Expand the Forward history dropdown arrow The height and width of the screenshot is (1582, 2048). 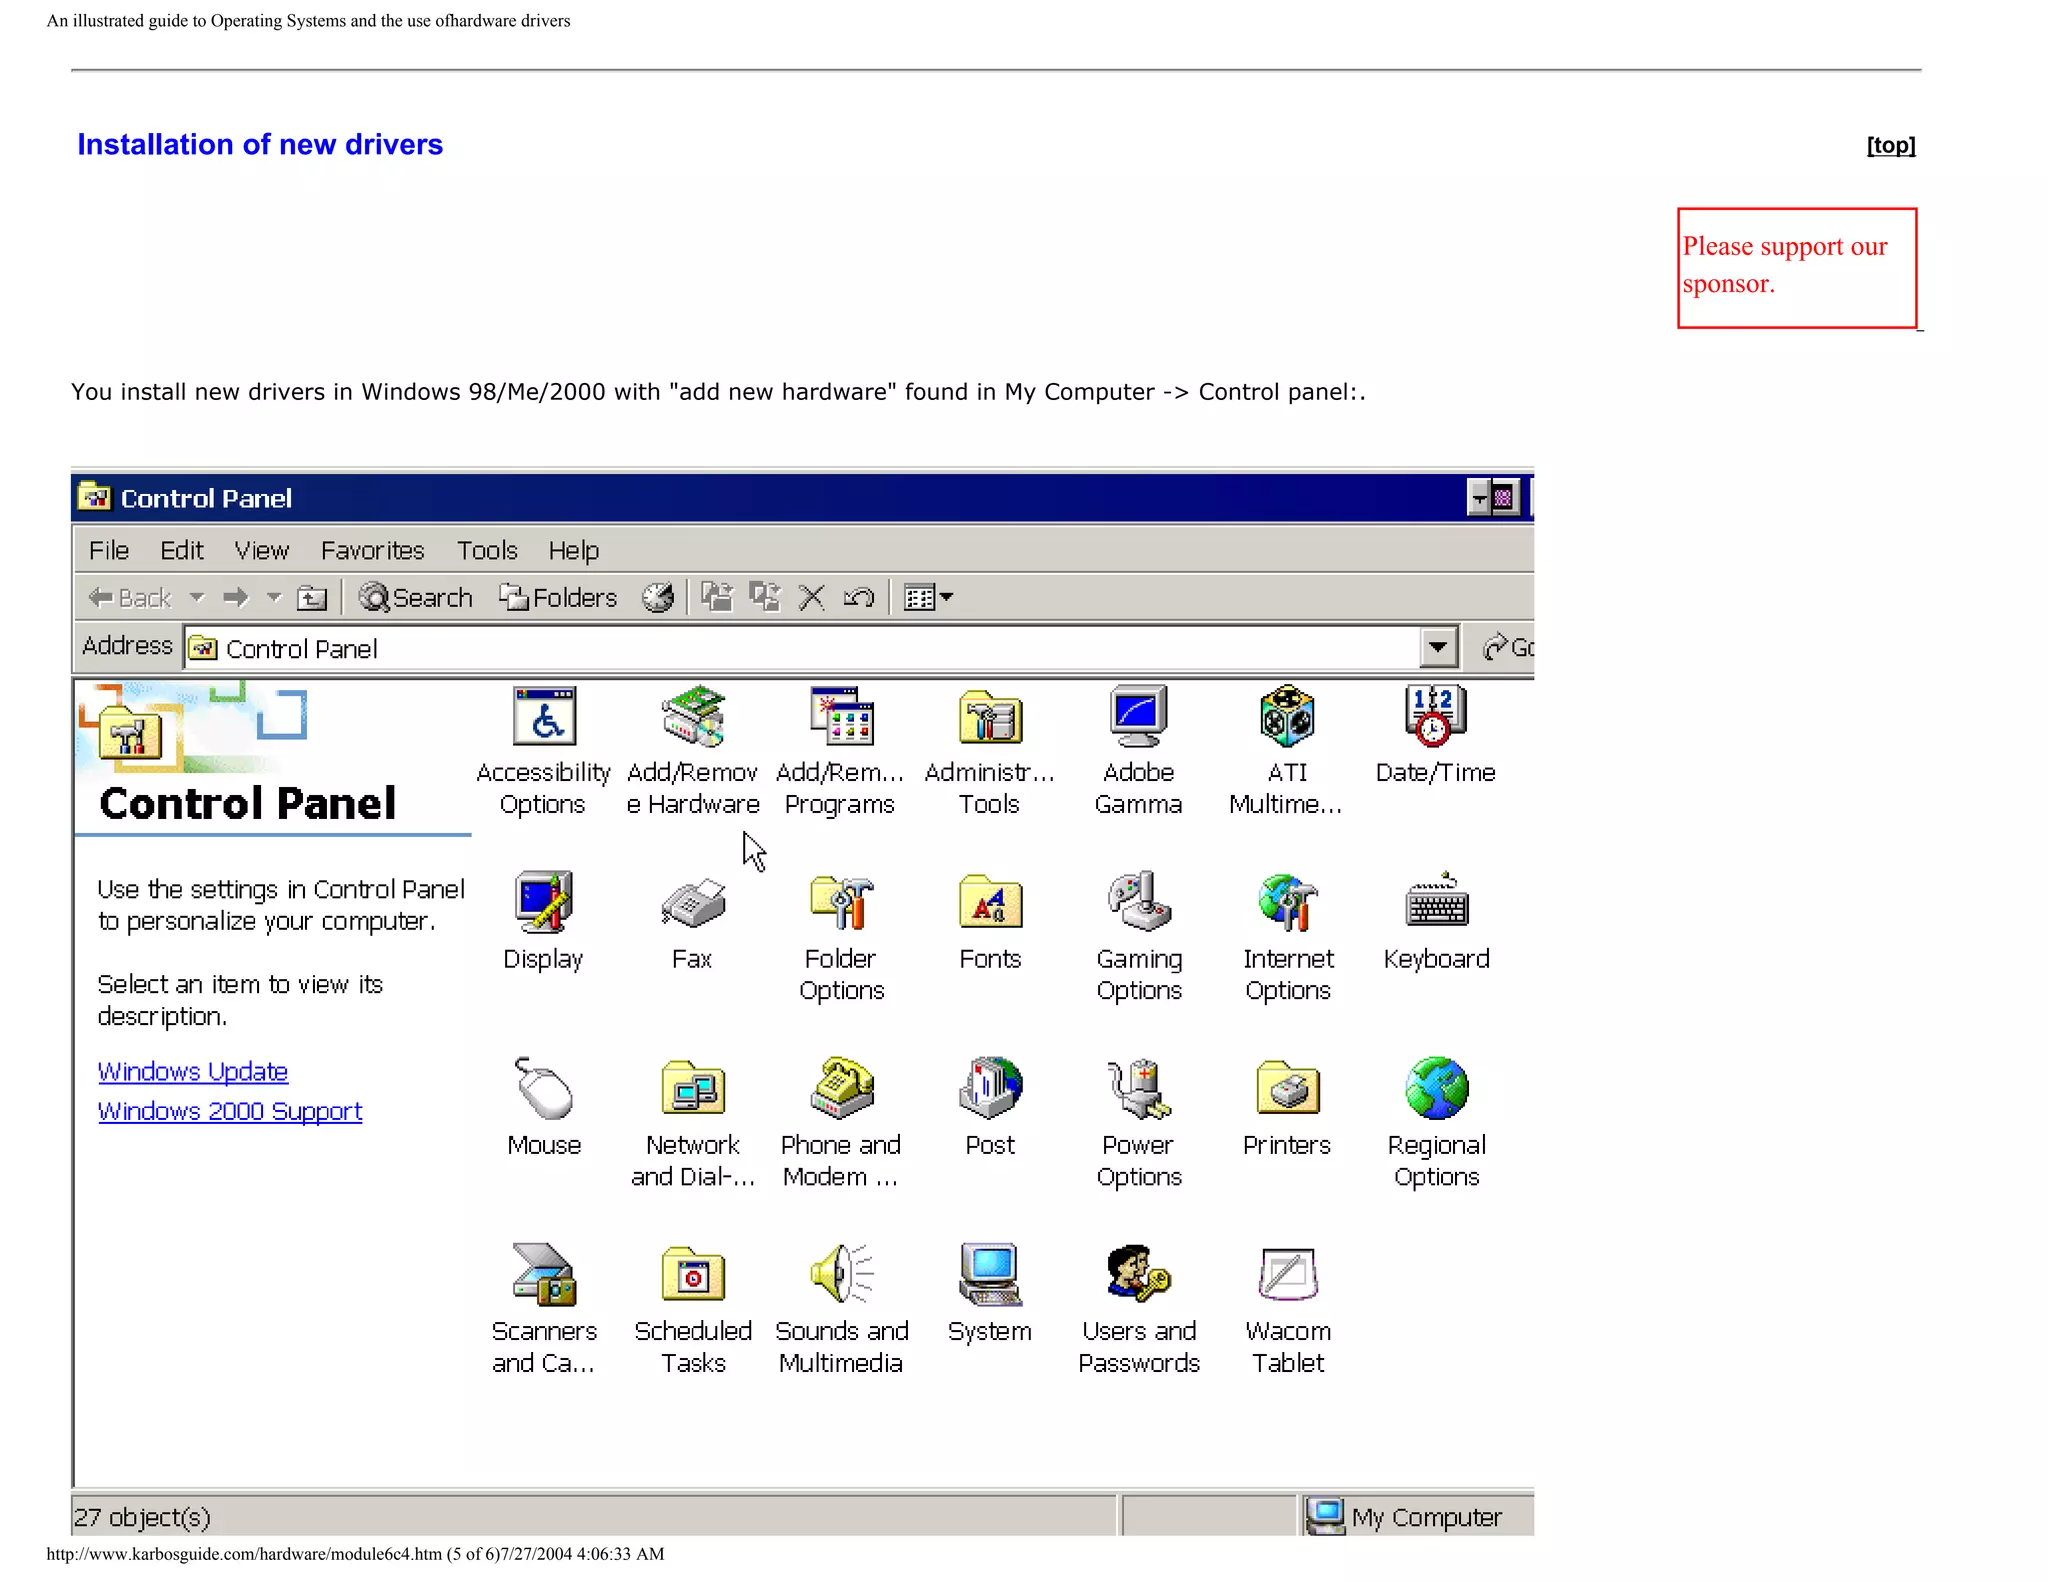[274, 598]
